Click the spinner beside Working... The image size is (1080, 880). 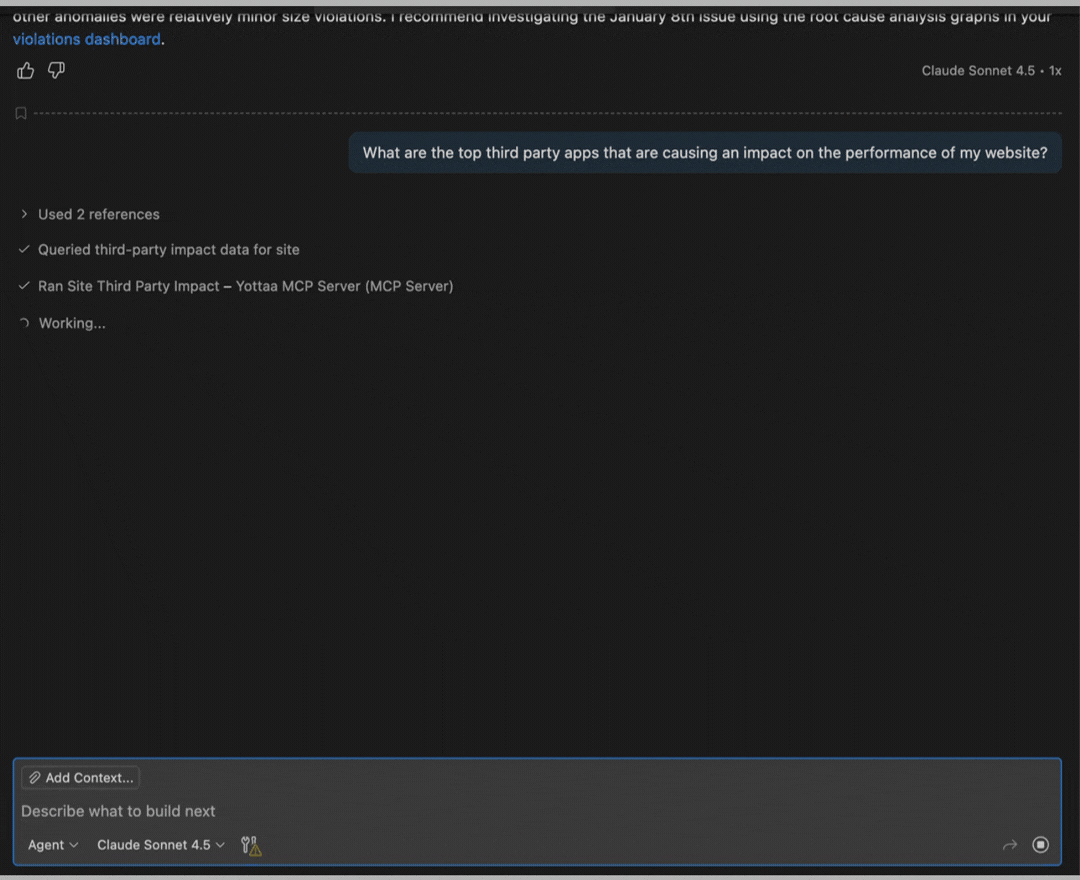click(24, 323)
